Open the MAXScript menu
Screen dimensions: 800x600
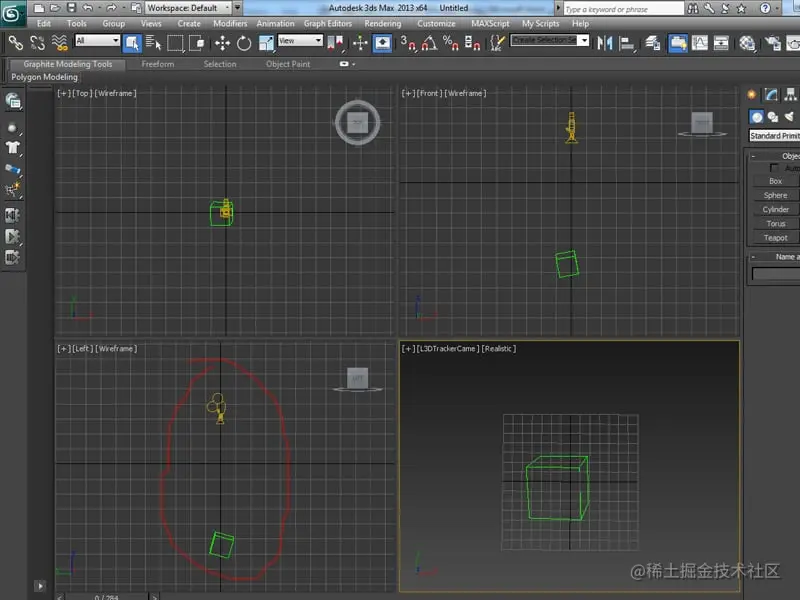490,23
